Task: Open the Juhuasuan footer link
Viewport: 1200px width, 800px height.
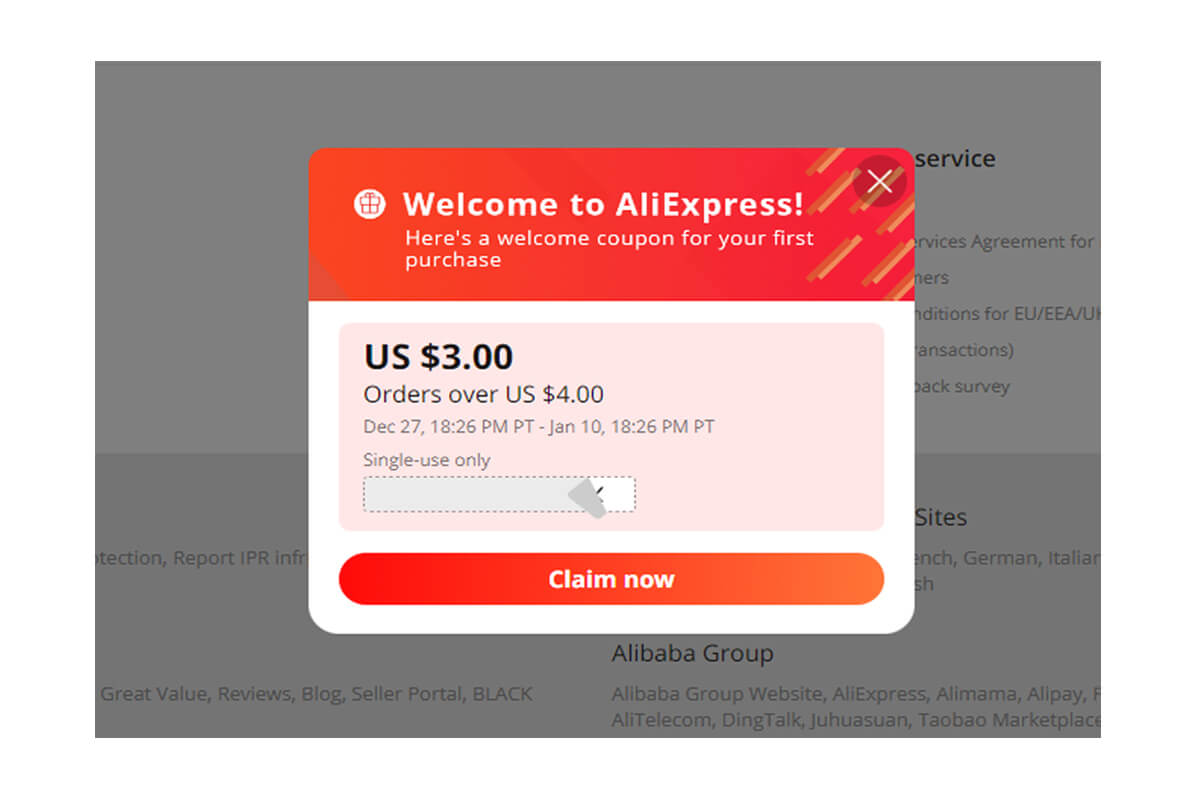Action: click(x=859, y=720)
